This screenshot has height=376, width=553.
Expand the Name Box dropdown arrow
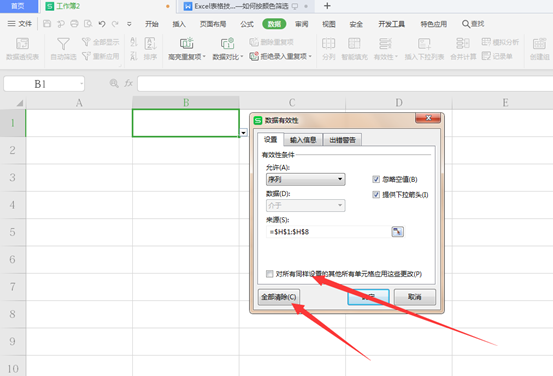point(81,84)
